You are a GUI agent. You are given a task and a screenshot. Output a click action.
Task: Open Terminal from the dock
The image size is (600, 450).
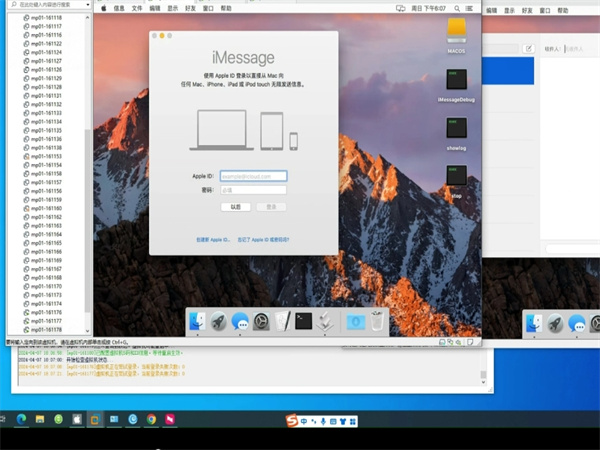click(x=303, y=322)
